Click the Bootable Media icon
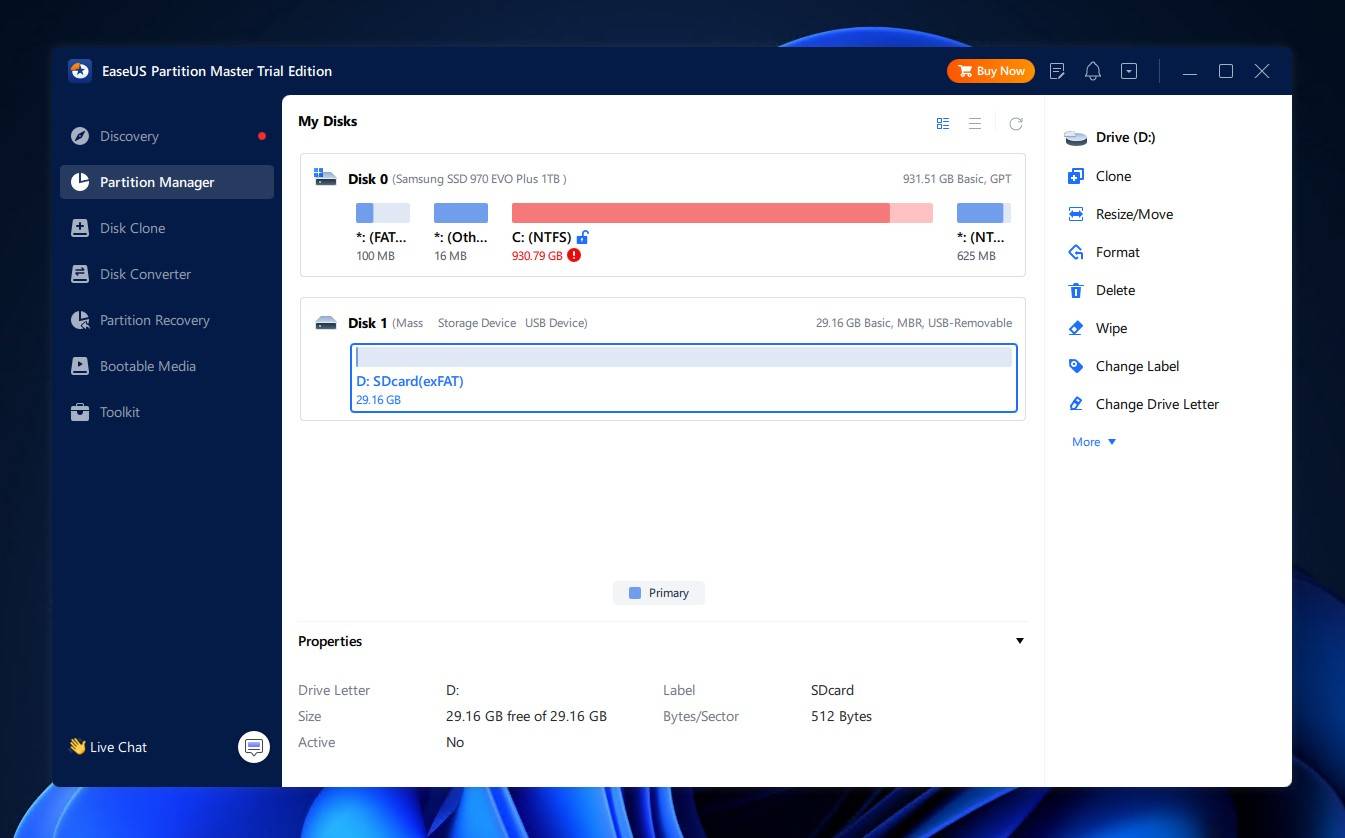The image size is (1345, 838). pyautogui.click(x=80, y=366)
